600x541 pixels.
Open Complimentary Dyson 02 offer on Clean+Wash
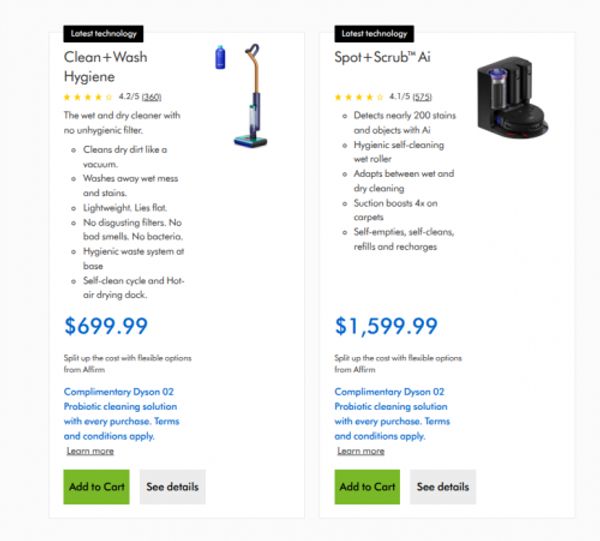(120, 414)
